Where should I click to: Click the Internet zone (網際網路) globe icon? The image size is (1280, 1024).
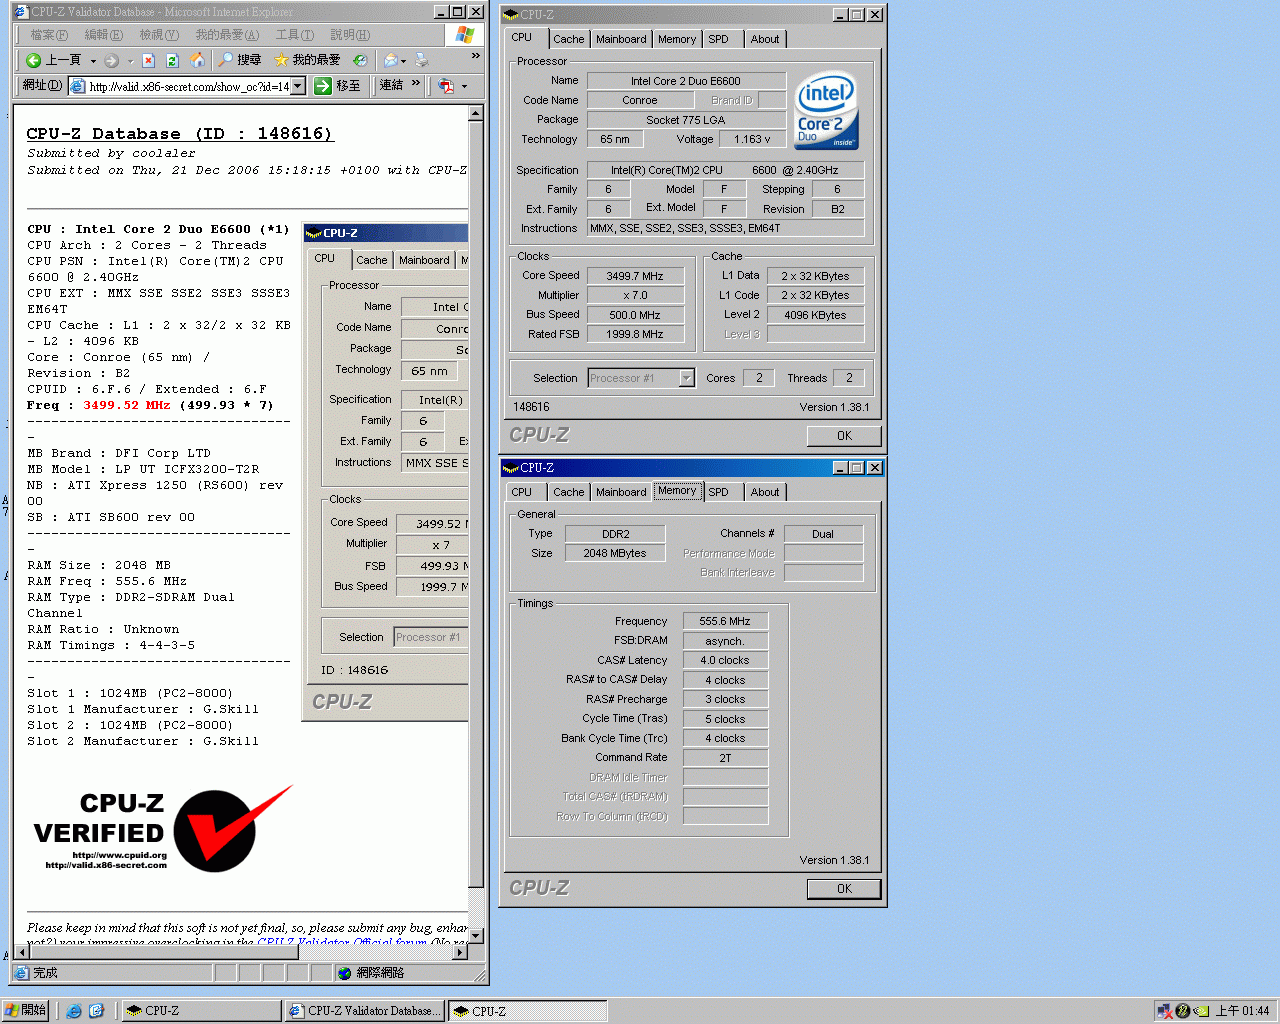[344, 973]
